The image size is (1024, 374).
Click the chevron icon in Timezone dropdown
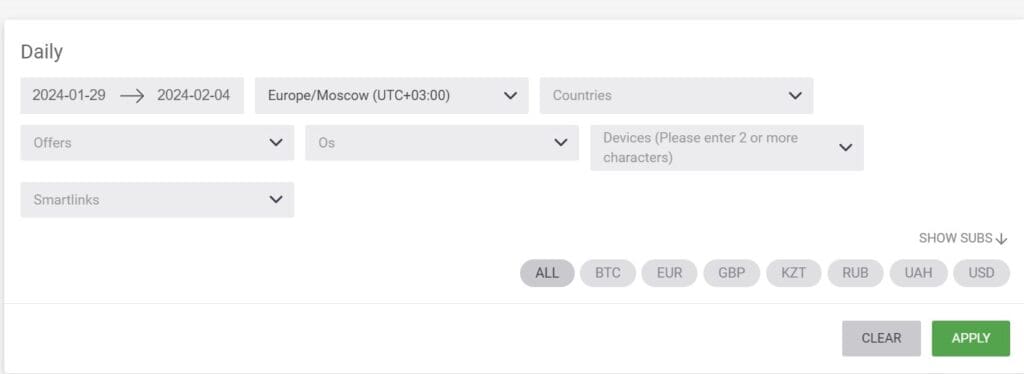point(510,96)
